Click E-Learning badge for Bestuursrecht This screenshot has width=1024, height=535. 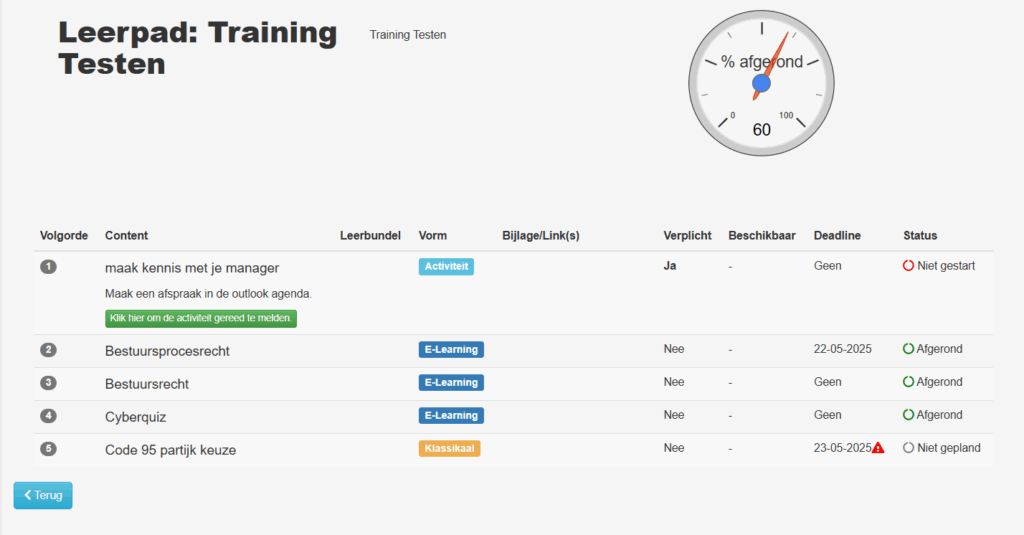click(x=451, y=382)
